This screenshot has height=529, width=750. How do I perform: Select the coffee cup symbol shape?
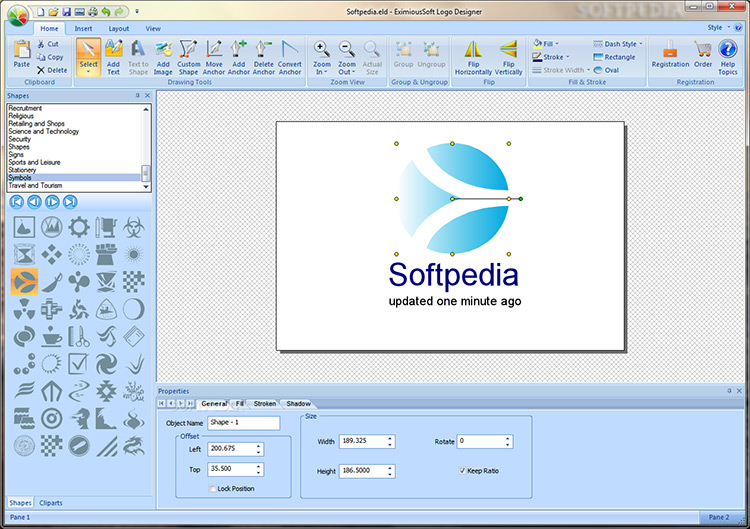click(51, 336)
